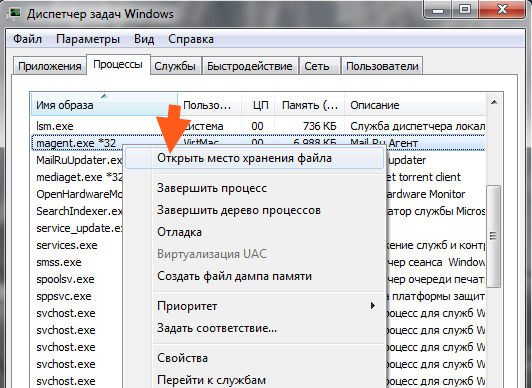Select the MailRuUpdater.exe process
The height and width of the screenshot is (388, 532).
click(79, 160)
